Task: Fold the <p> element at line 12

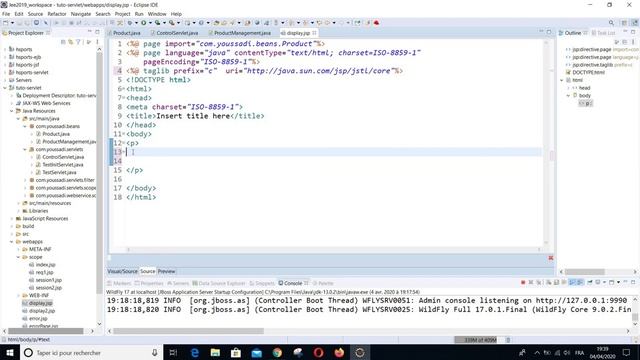Action: tap(124, 143)
